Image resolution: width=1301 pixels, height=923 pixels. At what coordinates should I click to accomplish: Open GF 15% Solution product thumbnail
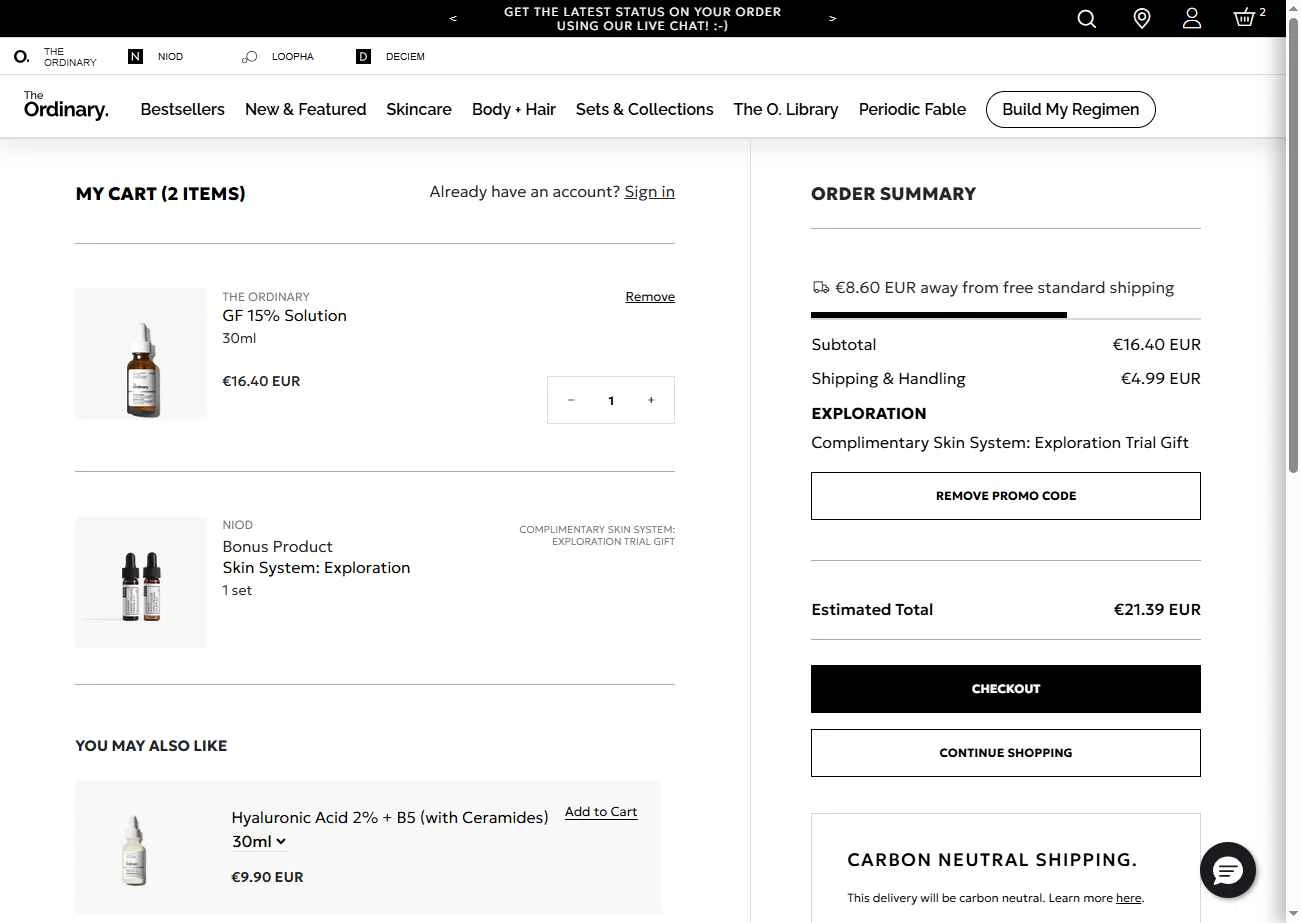(141, 354)
